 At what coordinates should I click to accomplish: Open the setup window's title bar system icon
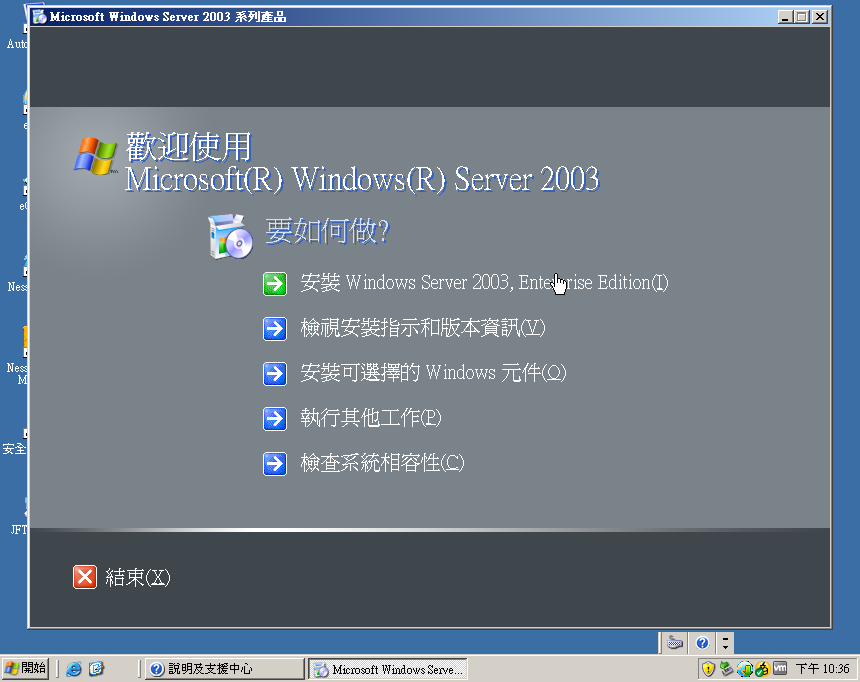[39, 17]
